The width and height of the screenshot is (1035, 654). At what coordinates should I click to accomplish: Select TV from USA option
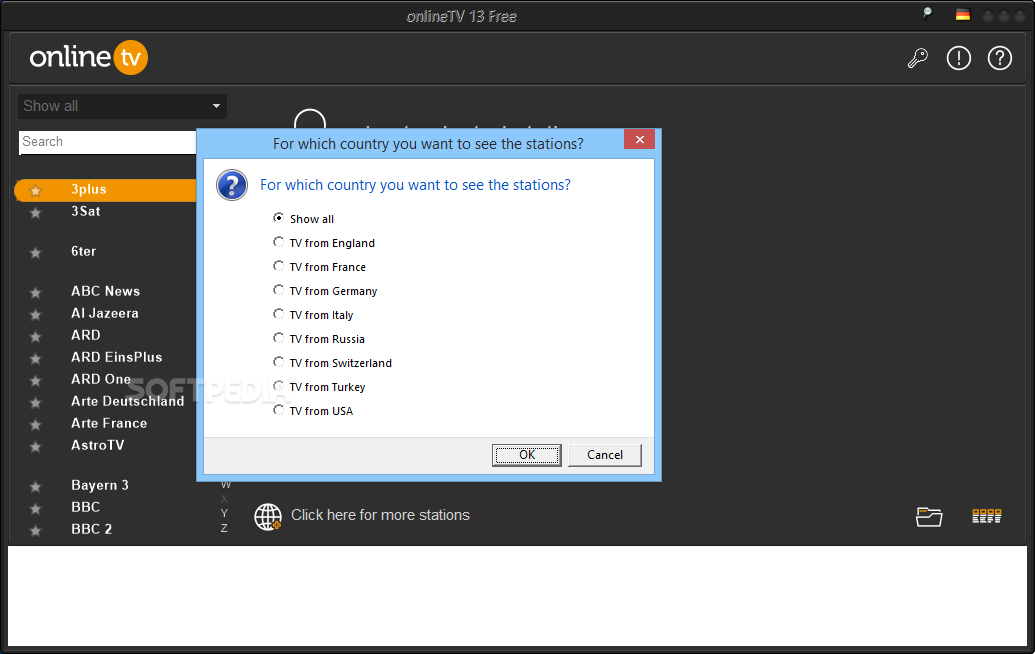click(x=279, y=410)
